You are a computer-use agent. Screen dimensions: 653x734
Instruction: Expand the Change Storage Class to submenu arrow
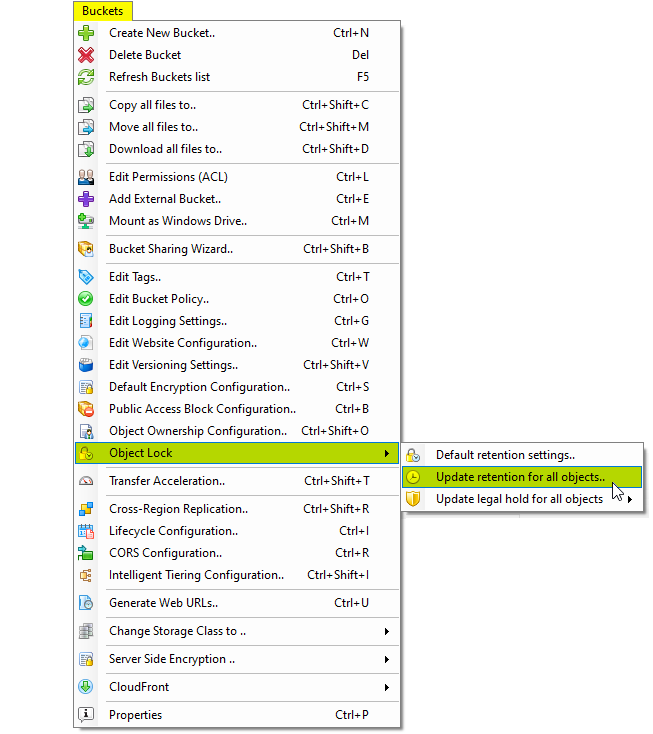click(x=387, y=631)
